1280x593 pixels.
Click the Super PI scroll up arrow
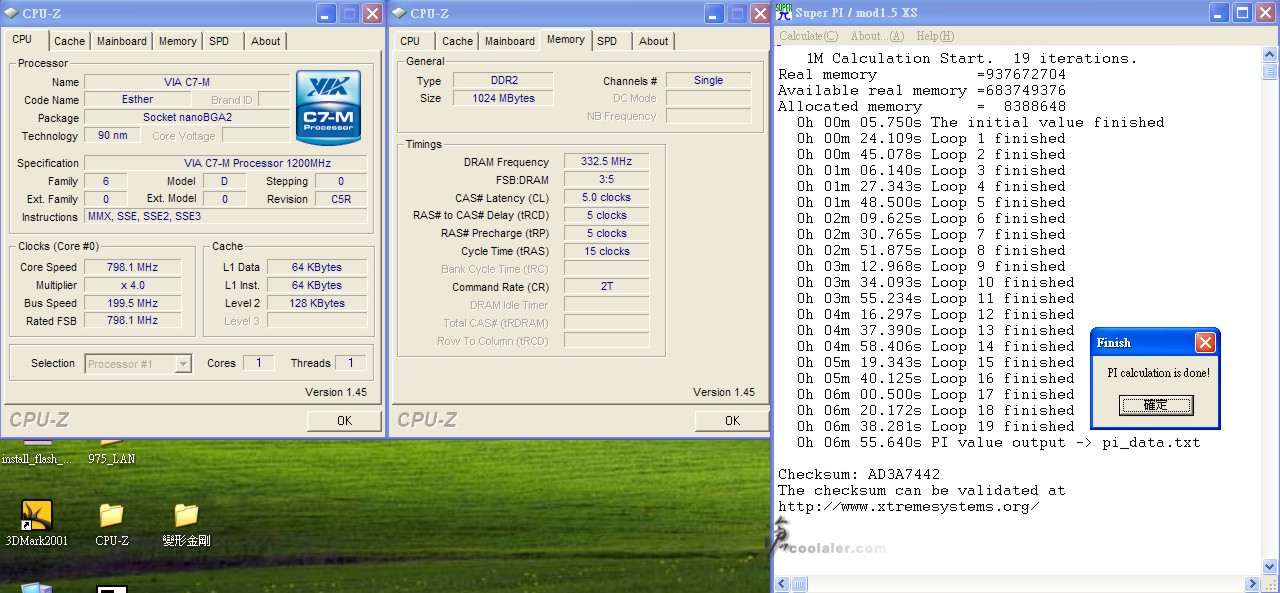1270,54
